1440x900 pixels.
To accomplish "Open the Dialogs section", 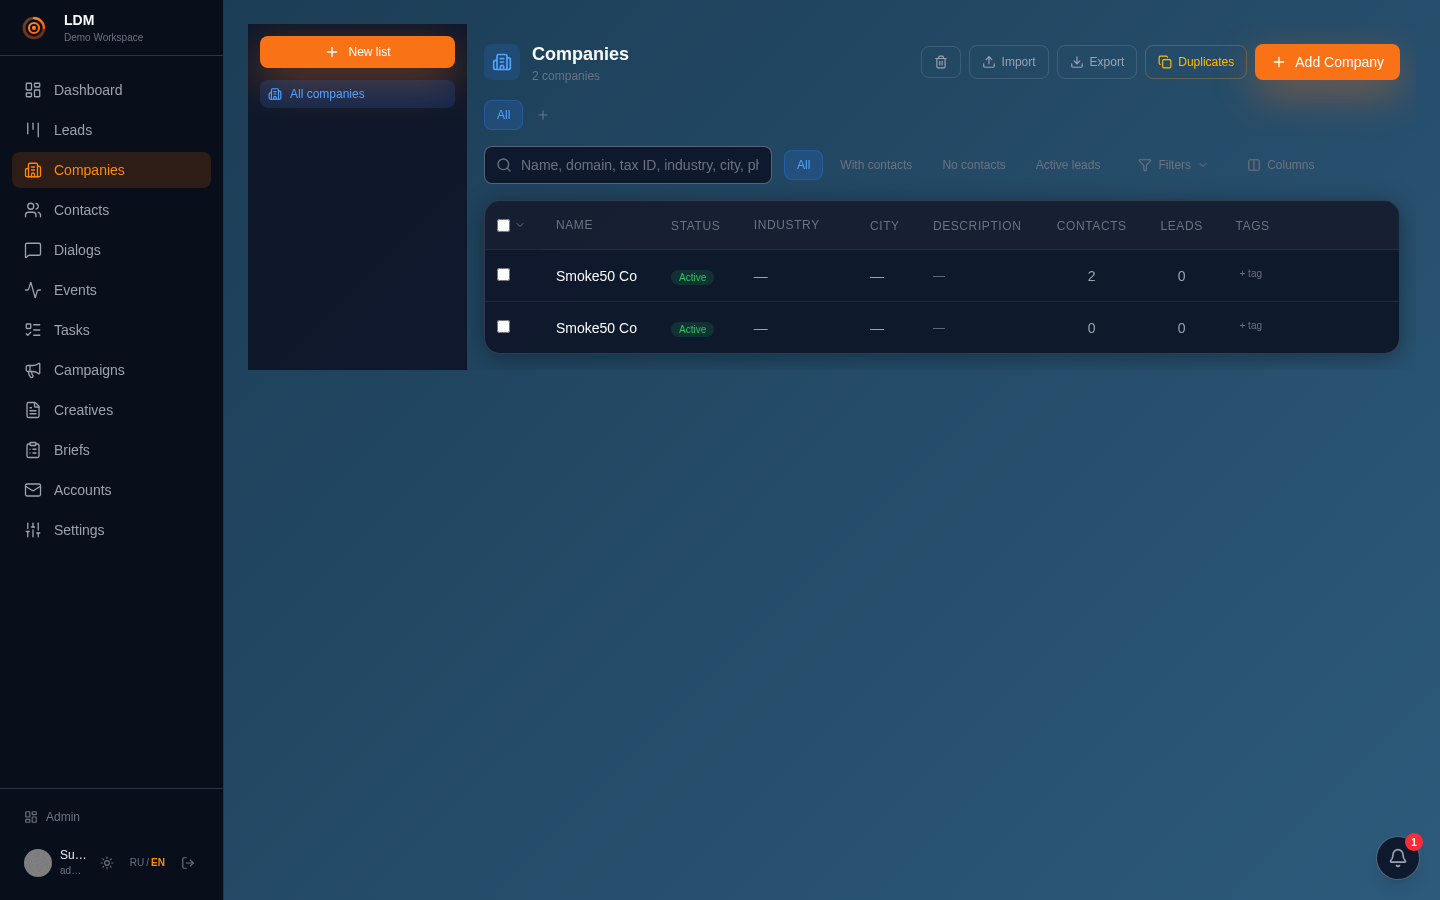I will [x=111, y=250].
